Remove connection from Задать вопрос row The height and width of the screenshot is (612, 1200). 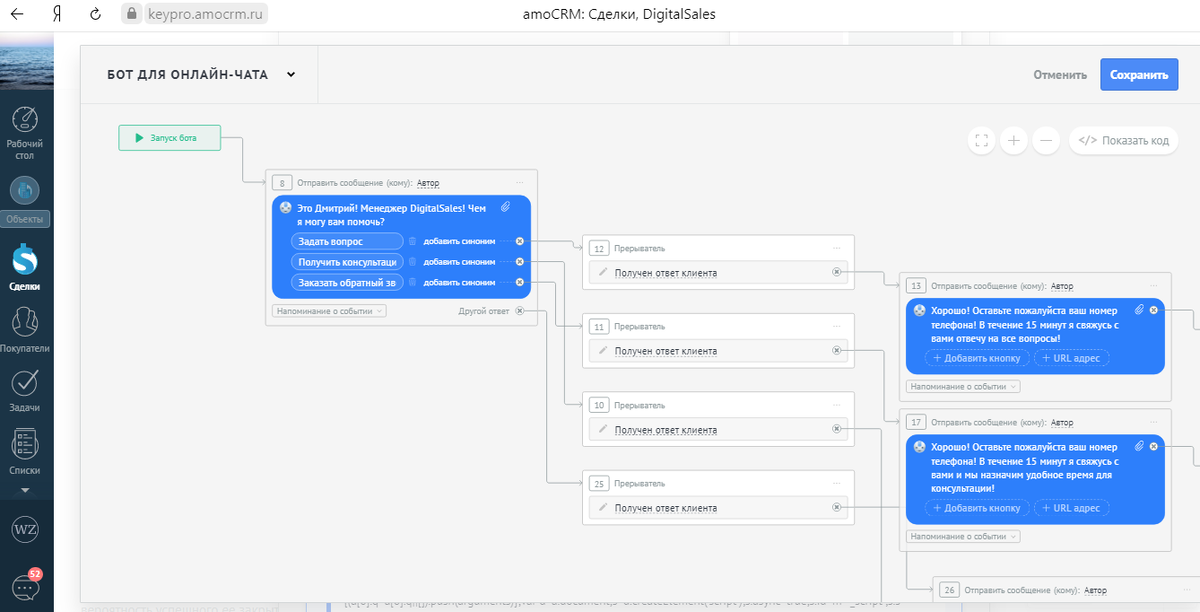pos(519,241)
